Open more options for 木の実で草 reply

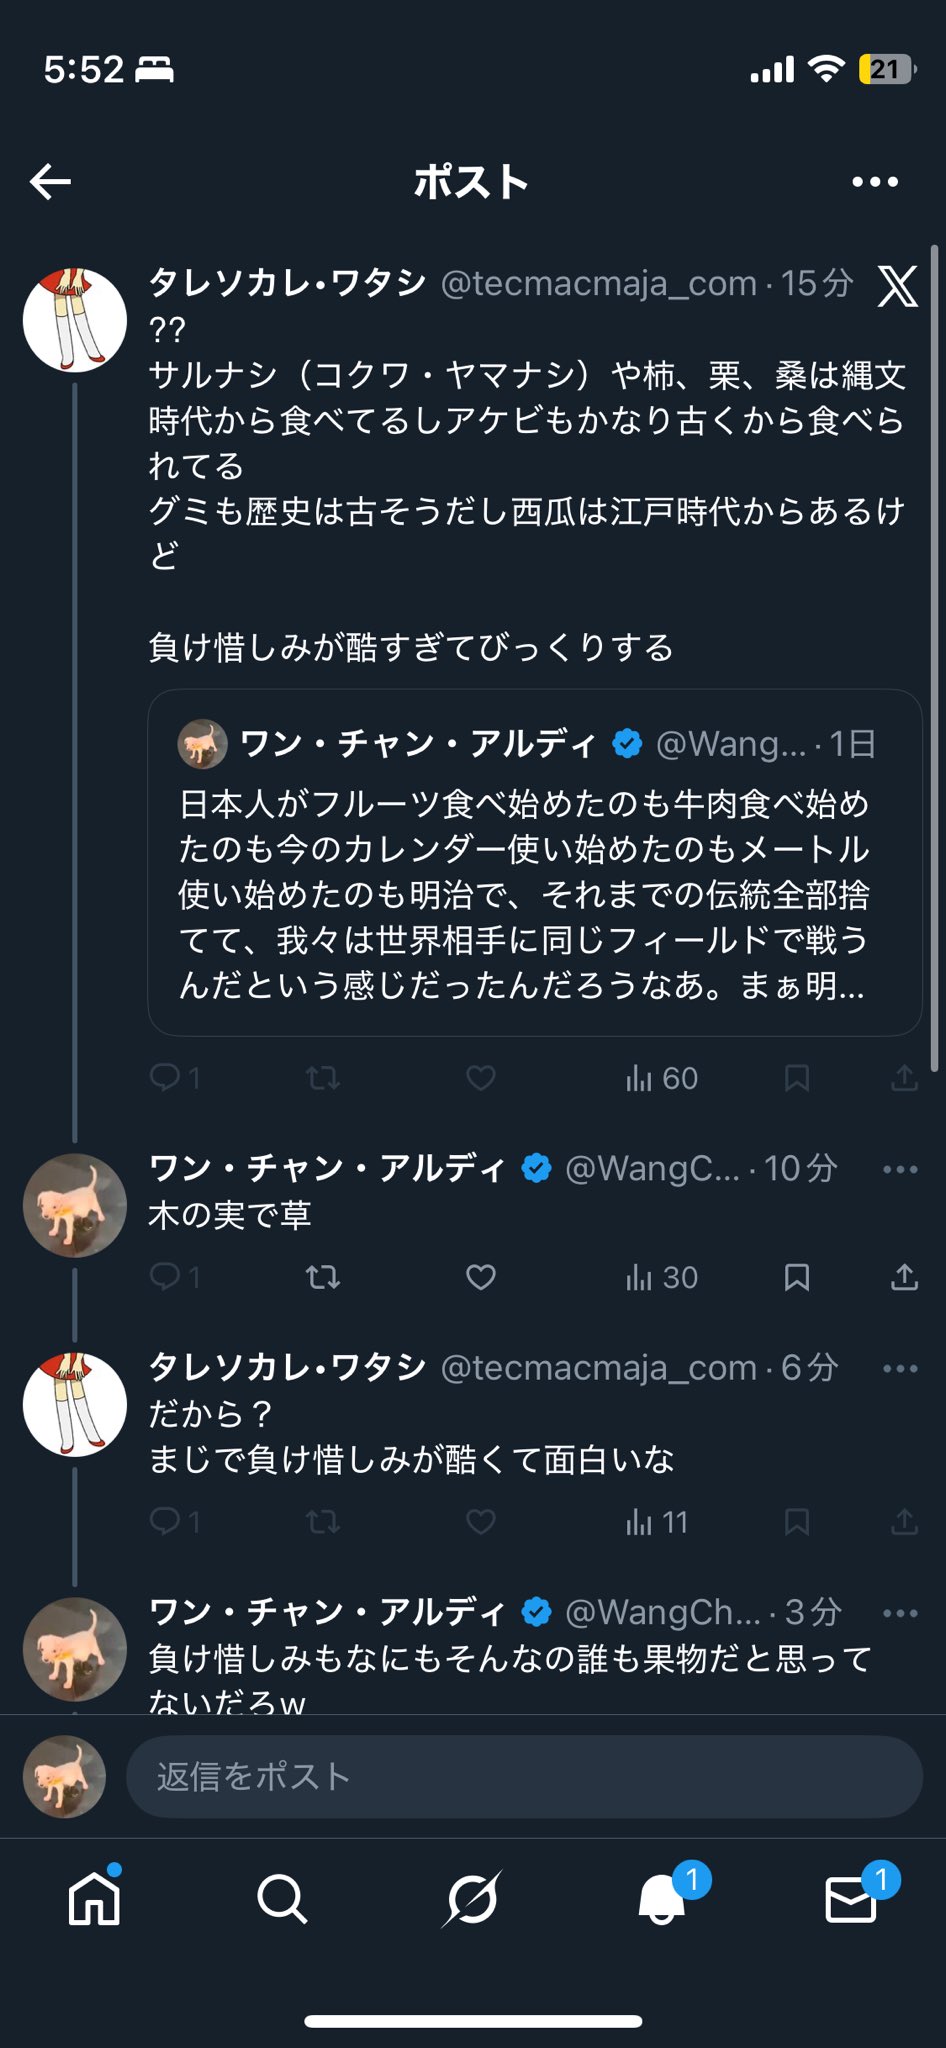click(x=900, y=1169)
